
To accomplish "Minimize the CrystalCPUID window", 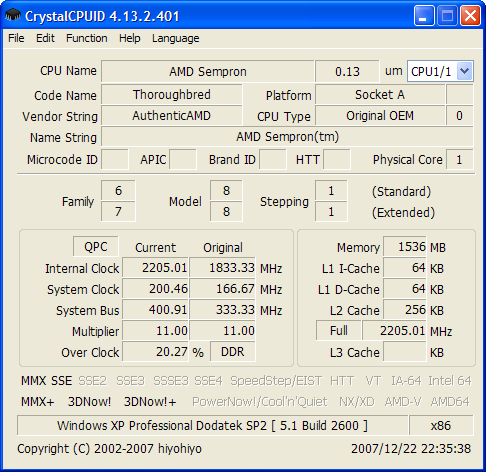I will pyautogui.click(x=424, y=16).
